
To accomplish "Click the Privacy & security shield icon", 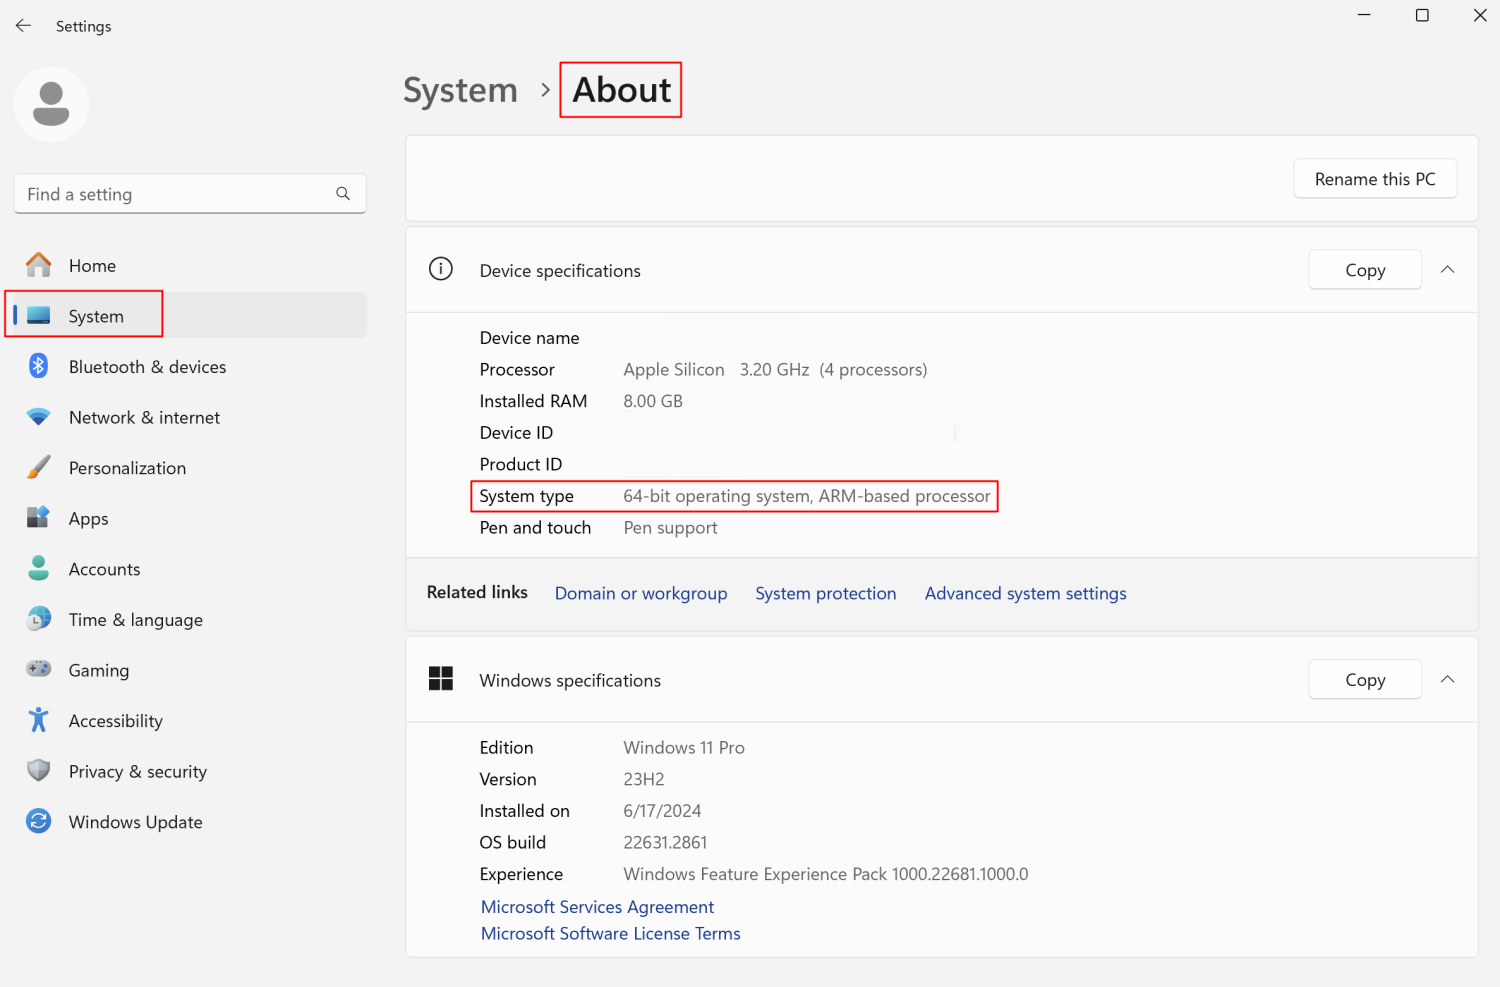I will coord(38,770).
